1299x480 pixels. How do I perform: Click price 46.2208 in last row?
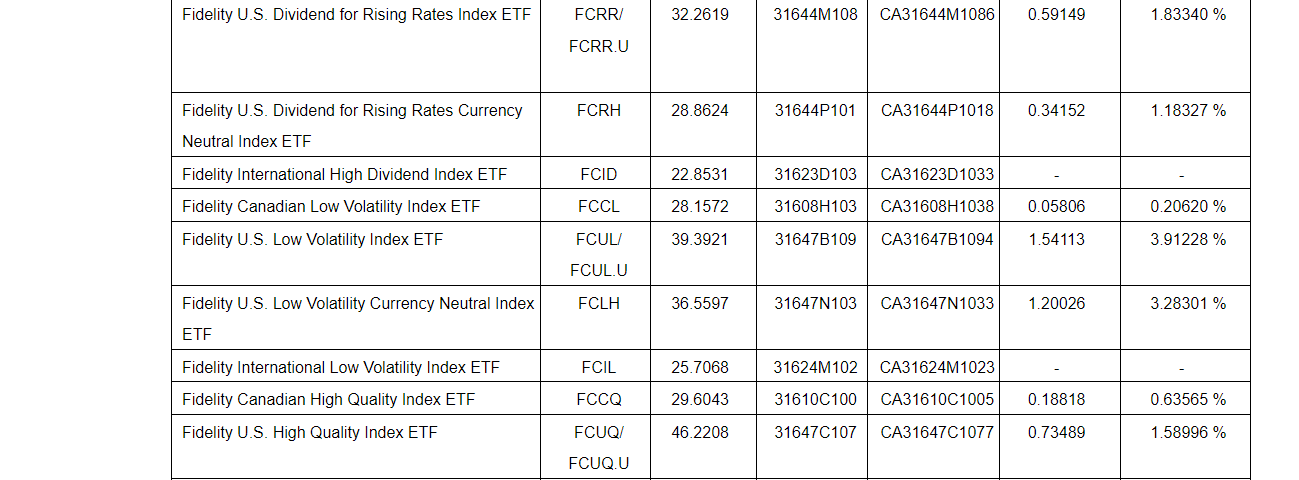click(700, 433)
